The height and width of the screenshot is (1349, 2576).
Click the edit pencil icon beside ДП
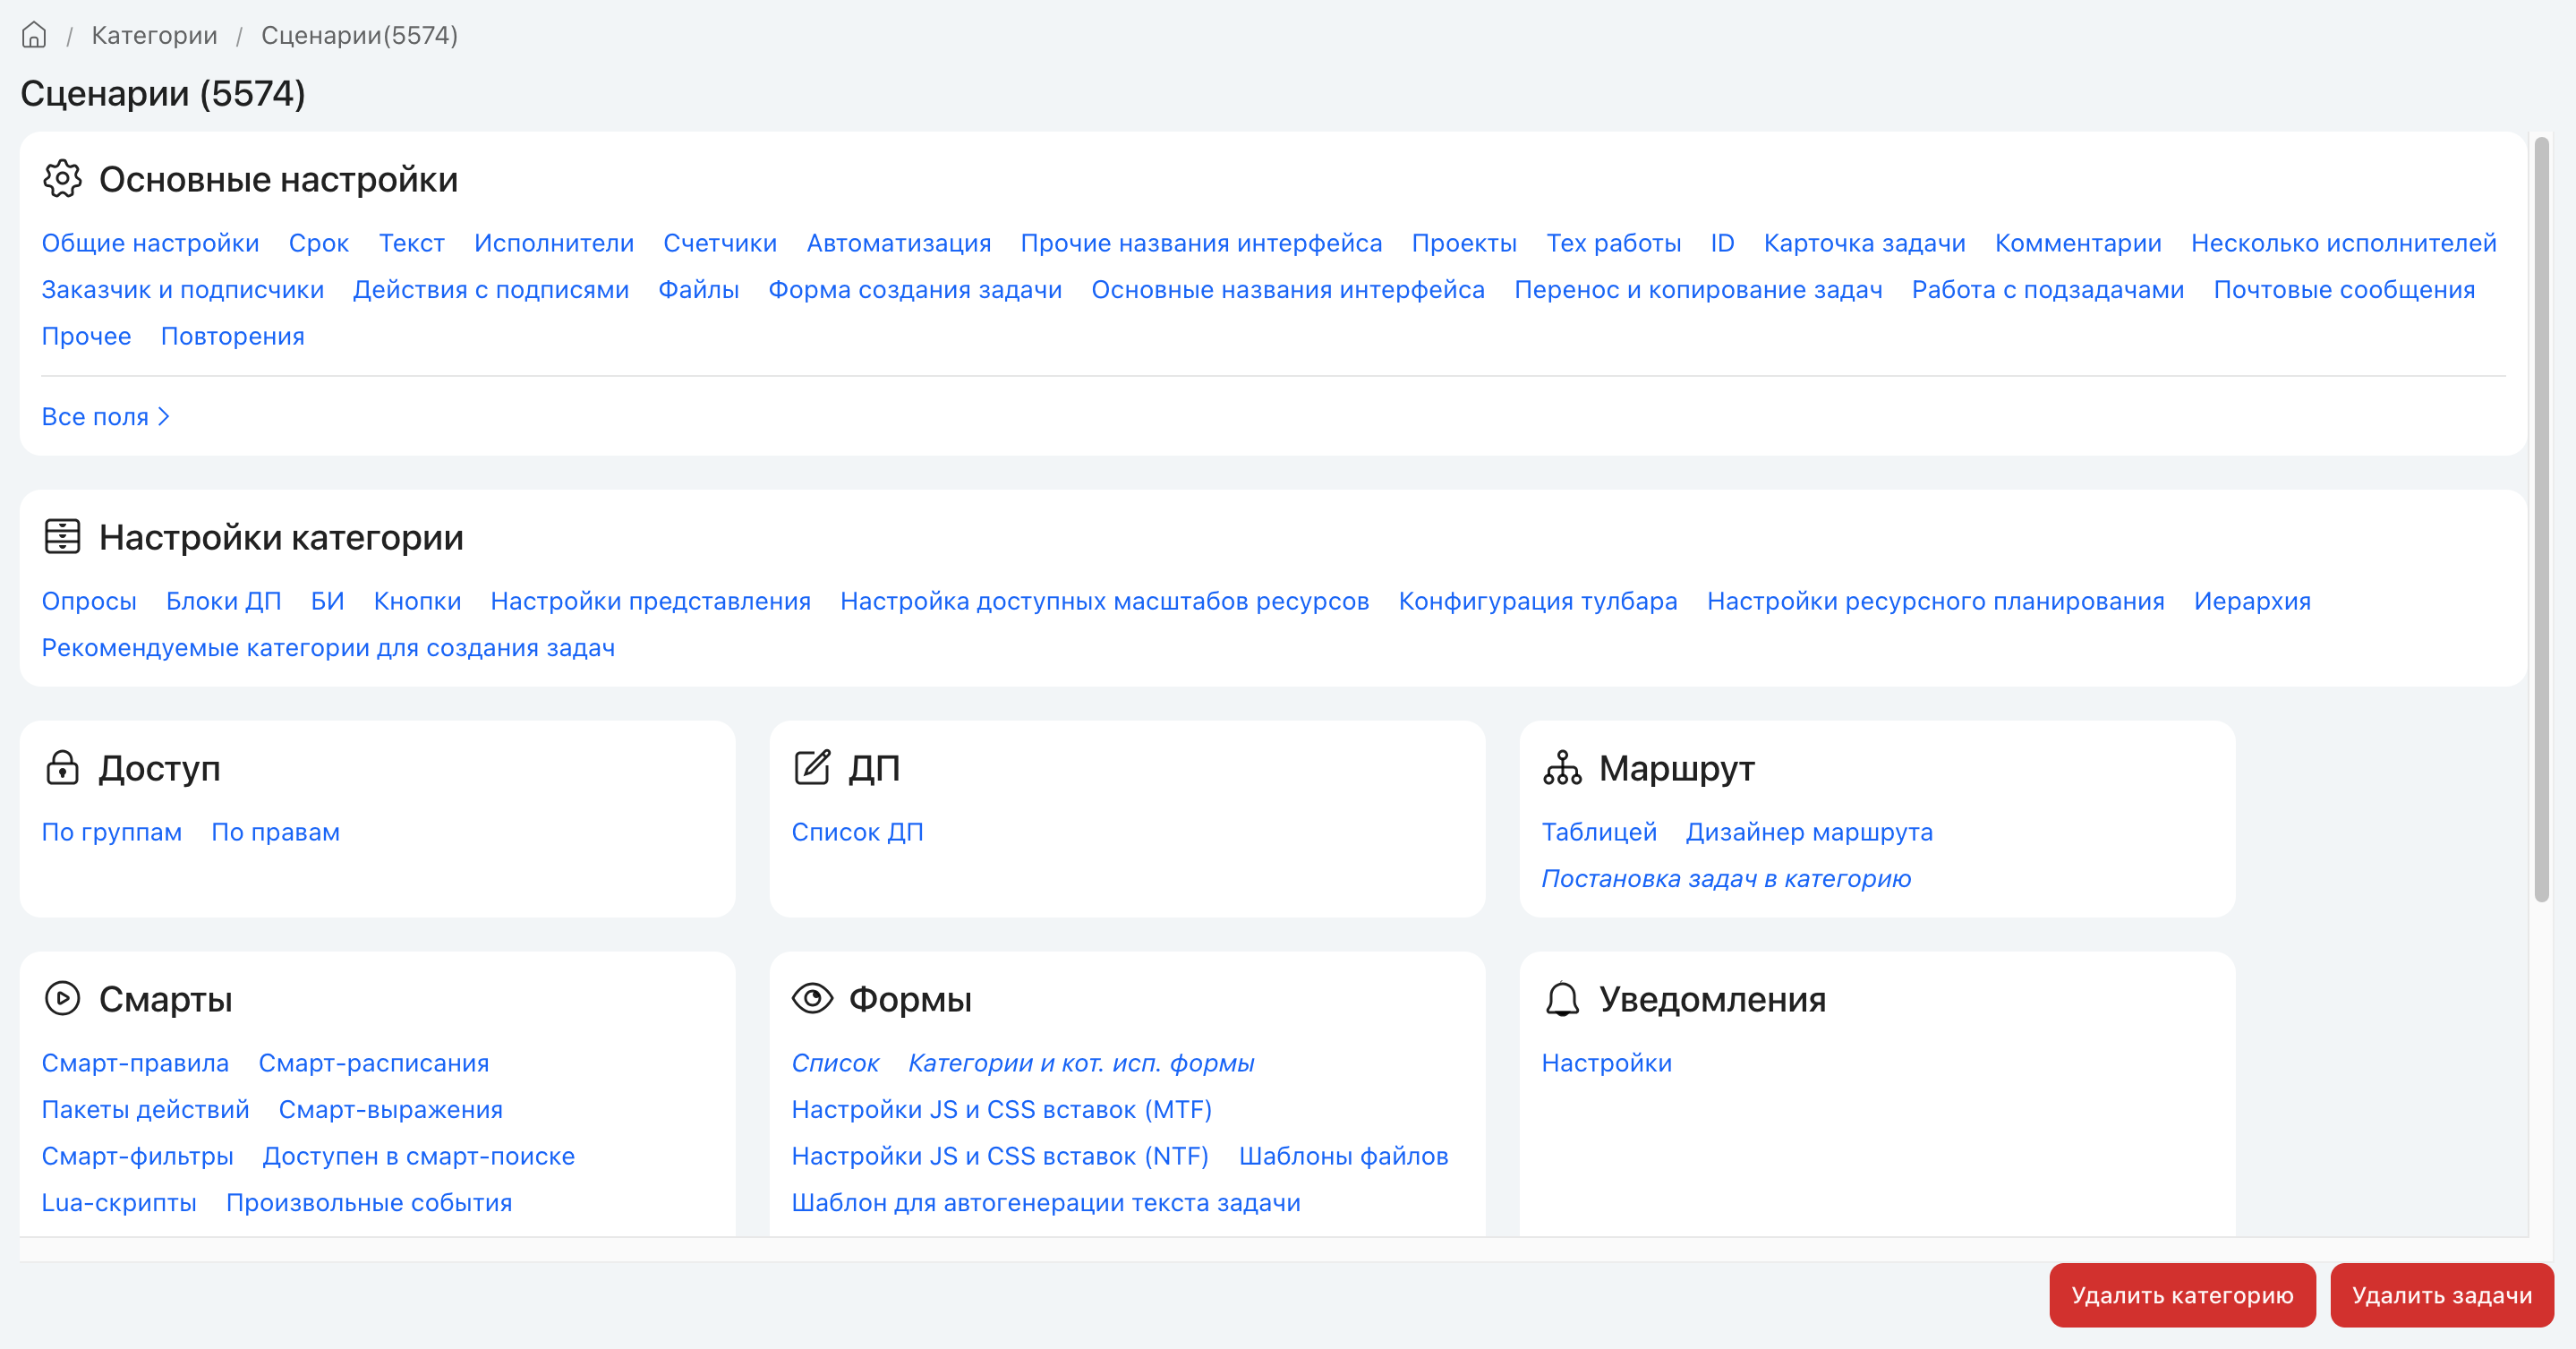812,767
